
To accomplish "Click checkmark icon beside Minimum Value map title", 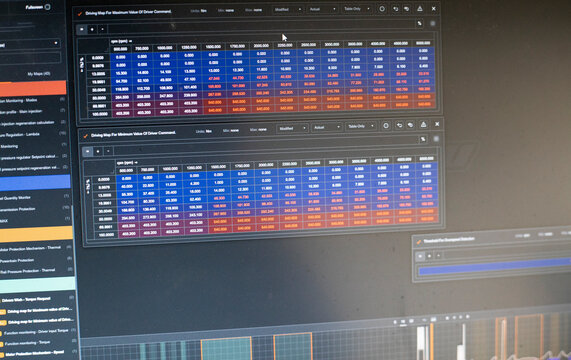I will click(85, 136).
